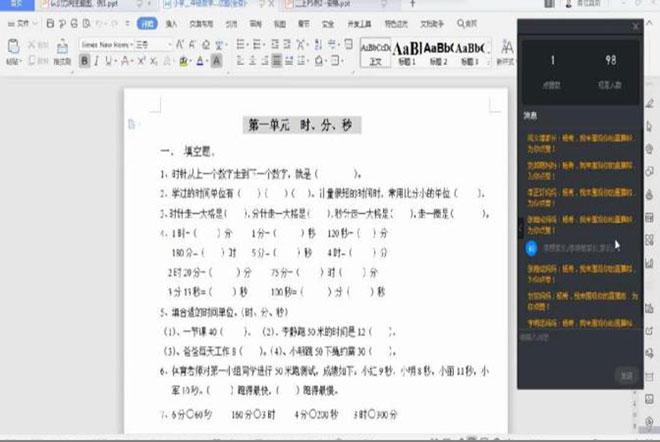Click the send button in chat panel
The height and width of the screenshot is (442, 660).
[x=626, y=375]
